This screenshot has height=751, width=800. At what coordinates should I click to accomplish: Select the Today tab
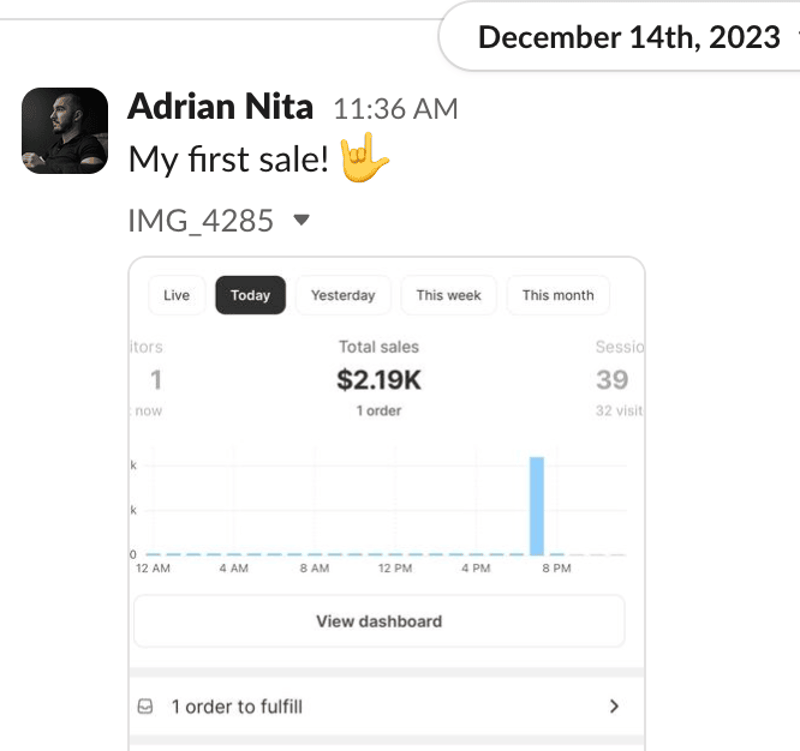pyautogui.click(x=250, y=295)
